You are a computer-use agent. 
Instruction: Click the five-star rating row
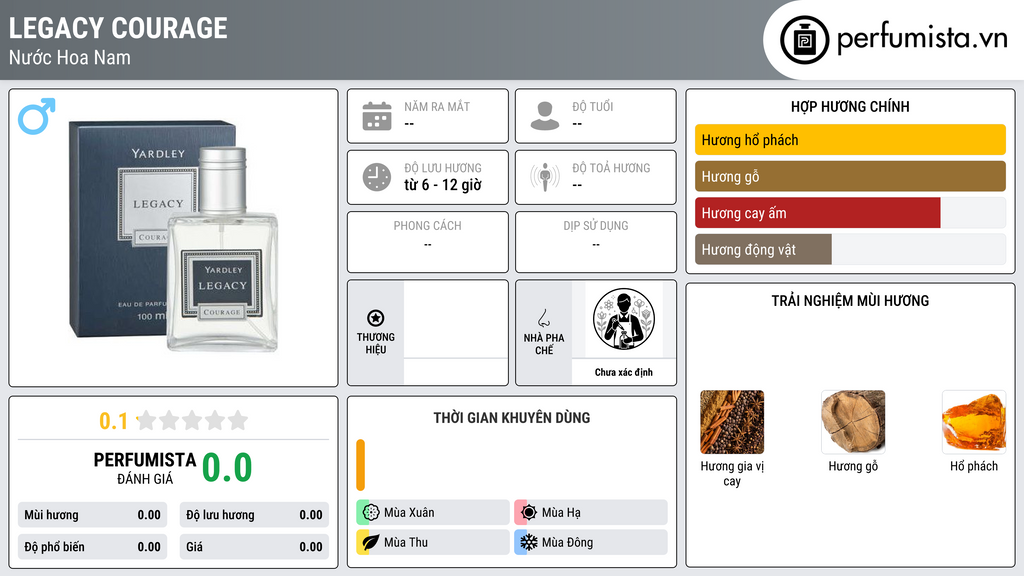pos(192,420)
